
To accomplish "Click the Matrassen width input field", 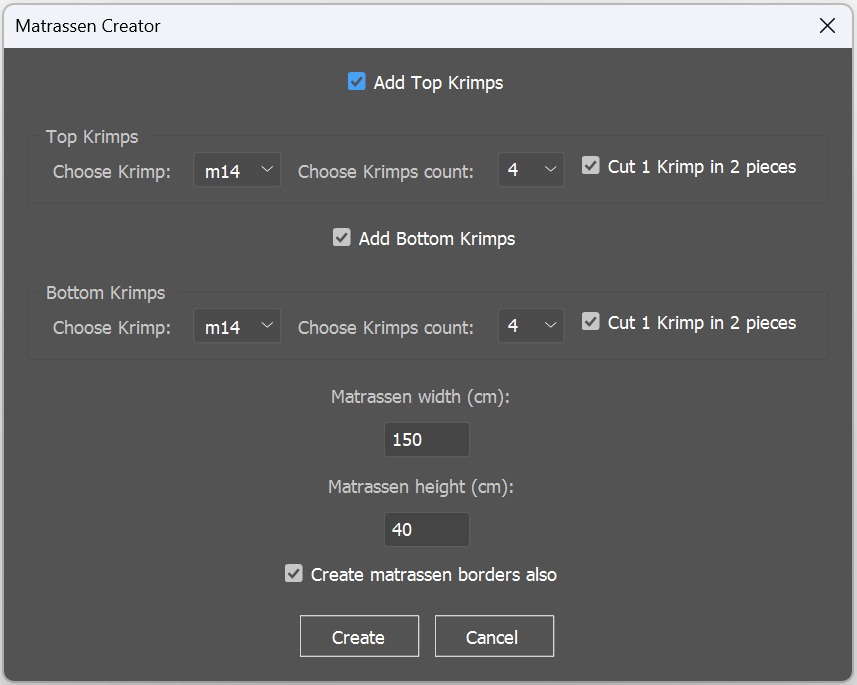I will point(427,440).
